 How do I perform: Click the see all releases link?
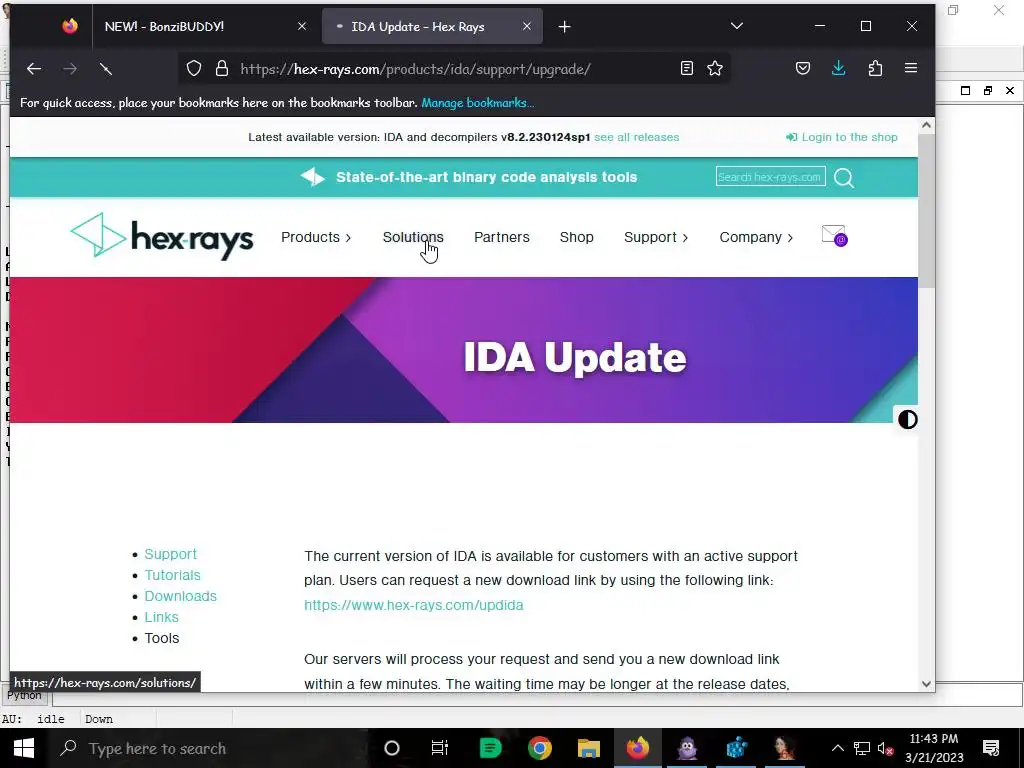(637, 137)
